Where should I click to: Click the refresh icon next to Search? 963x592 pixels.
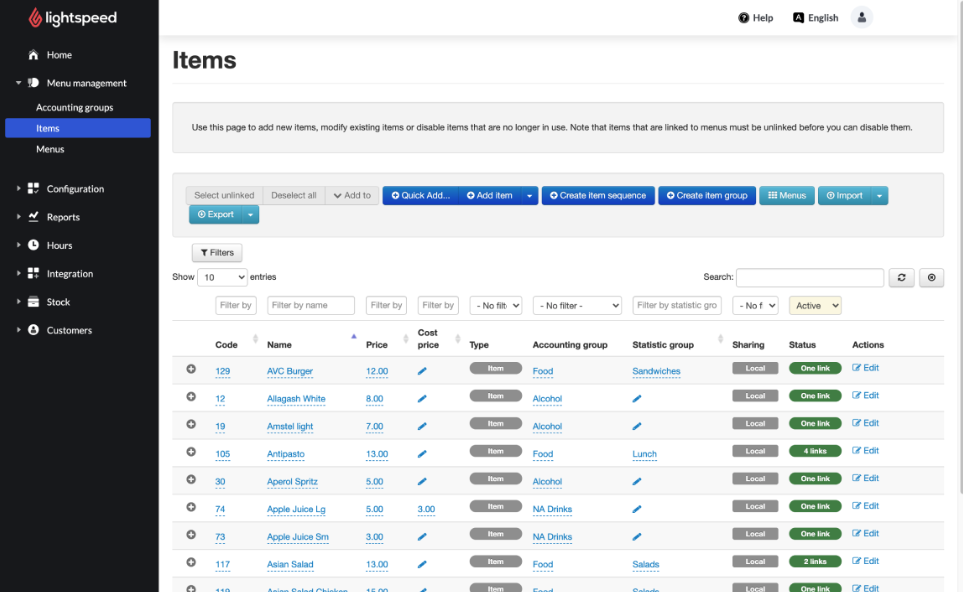[x=902, y=278]
